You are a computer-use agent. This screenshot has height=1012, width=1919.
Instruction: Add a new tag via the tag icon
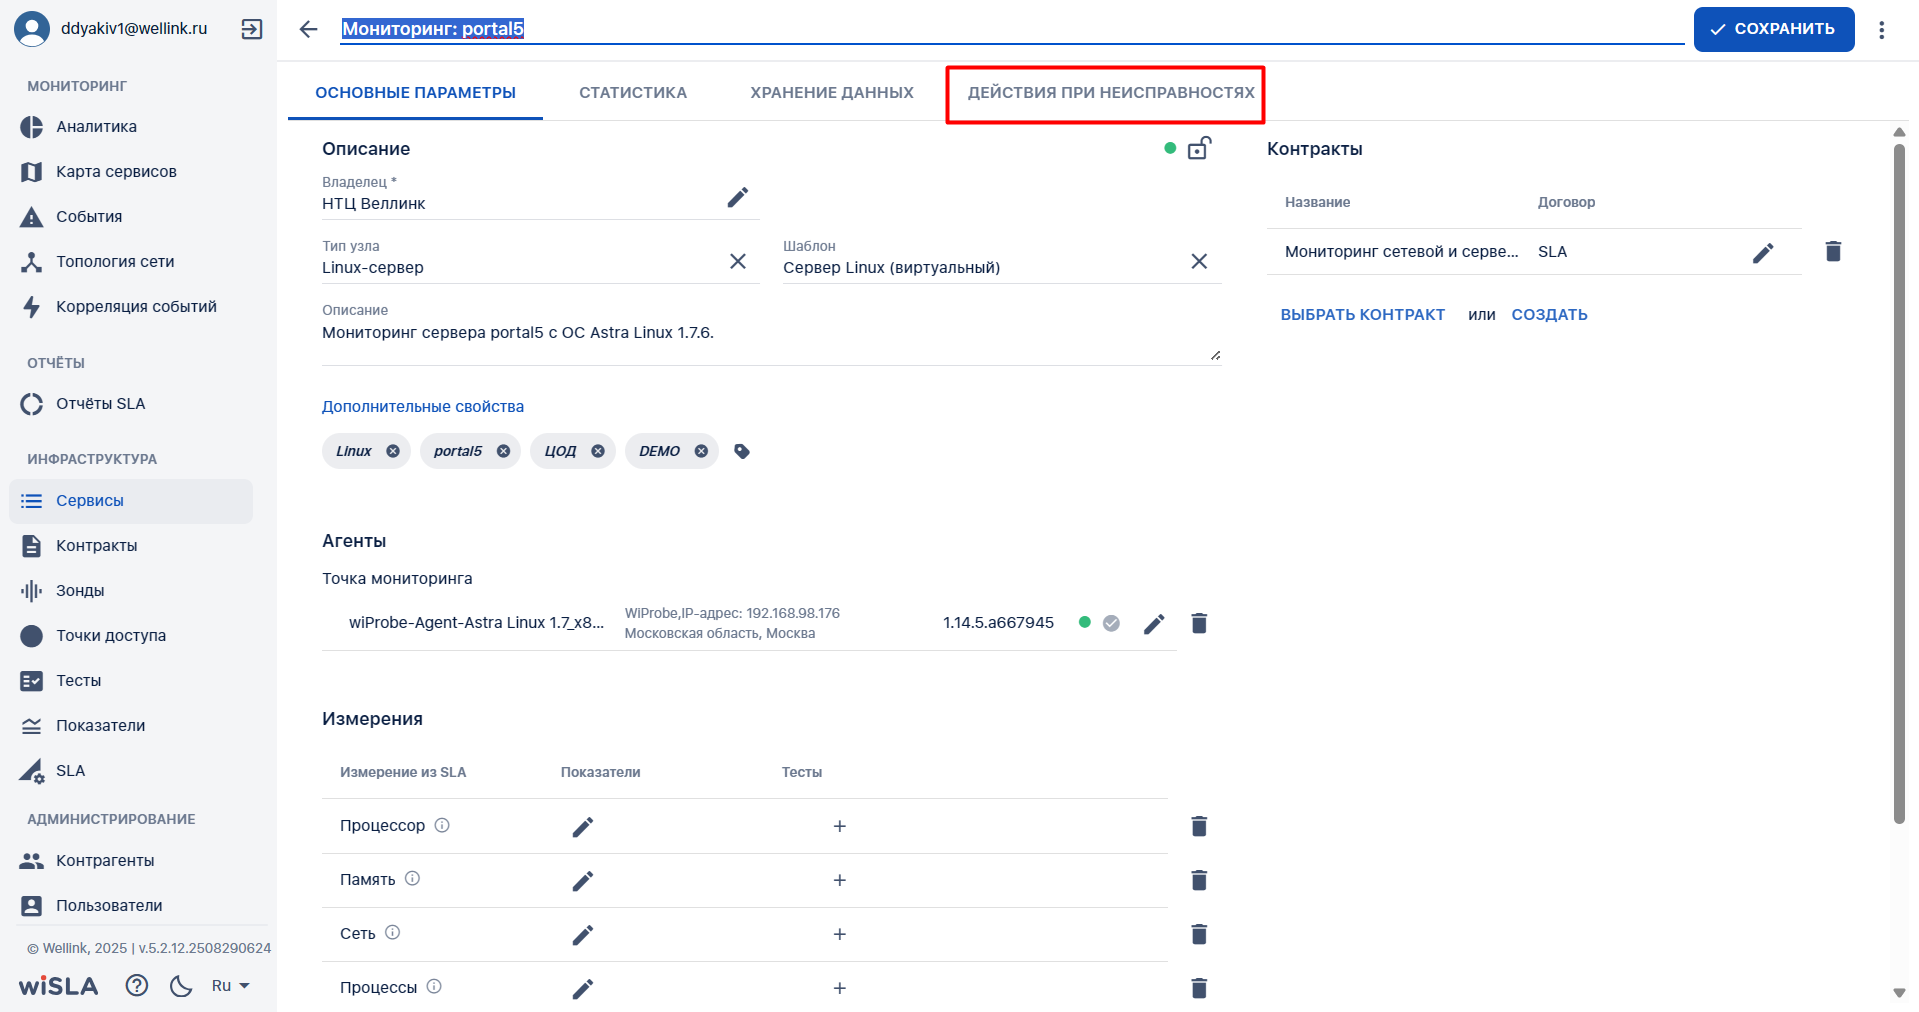pos(742,451)
